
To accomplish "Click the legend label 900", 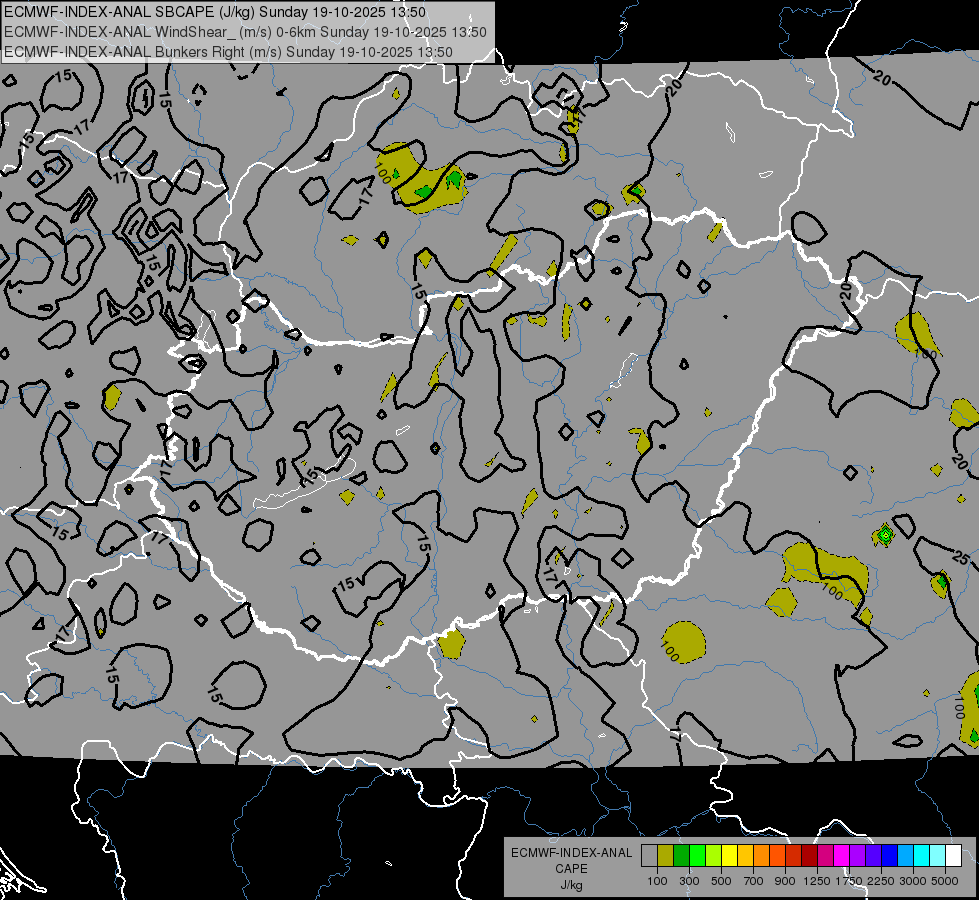I will point(785,881).
